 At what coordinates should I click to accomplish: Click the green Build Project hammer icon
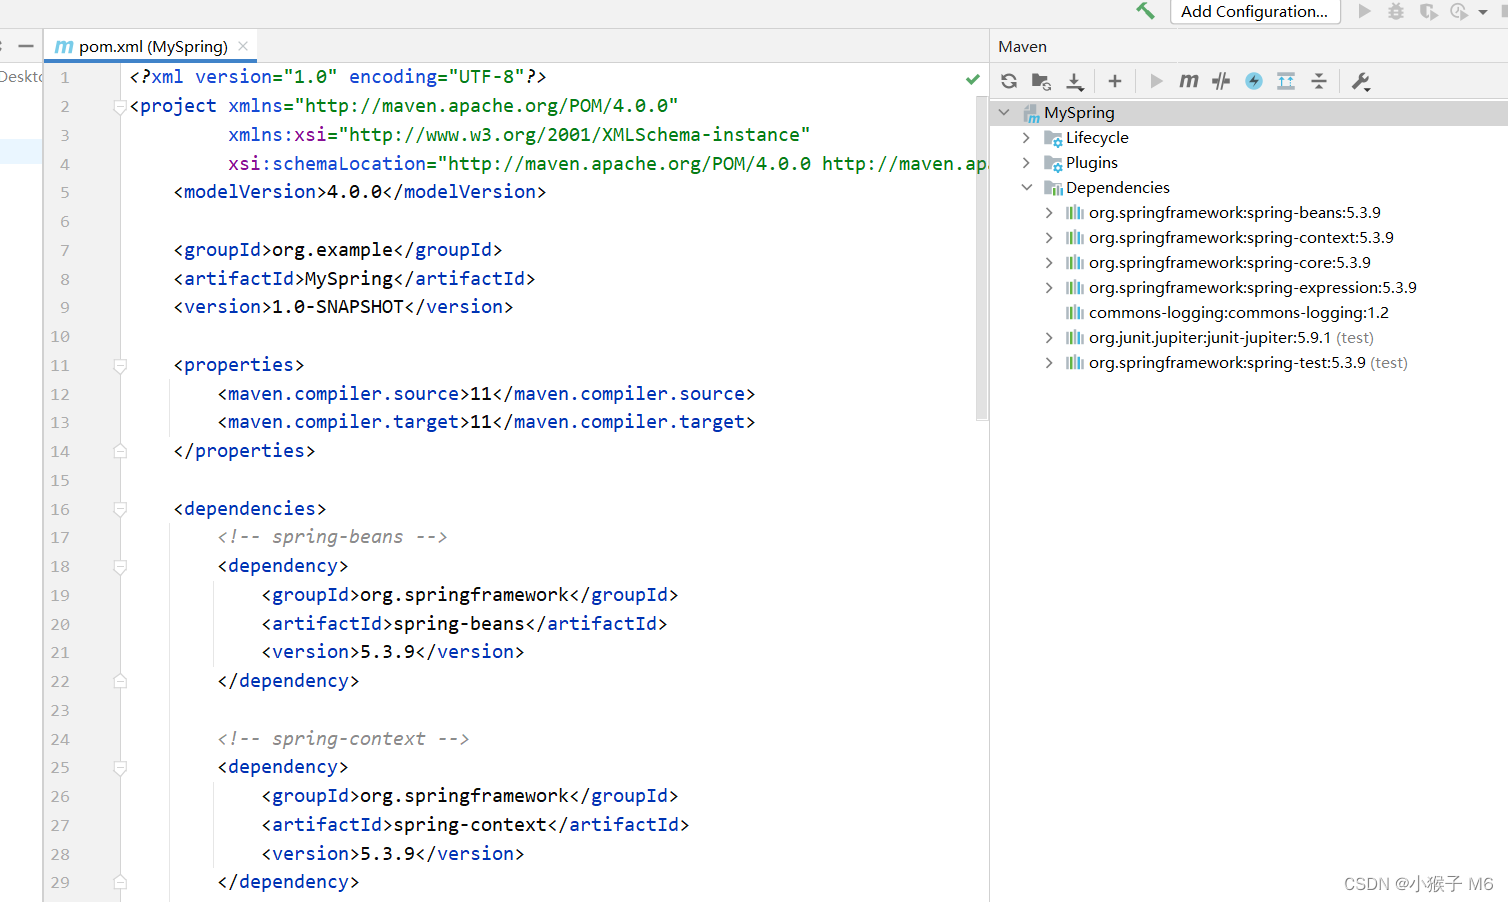1145,11
